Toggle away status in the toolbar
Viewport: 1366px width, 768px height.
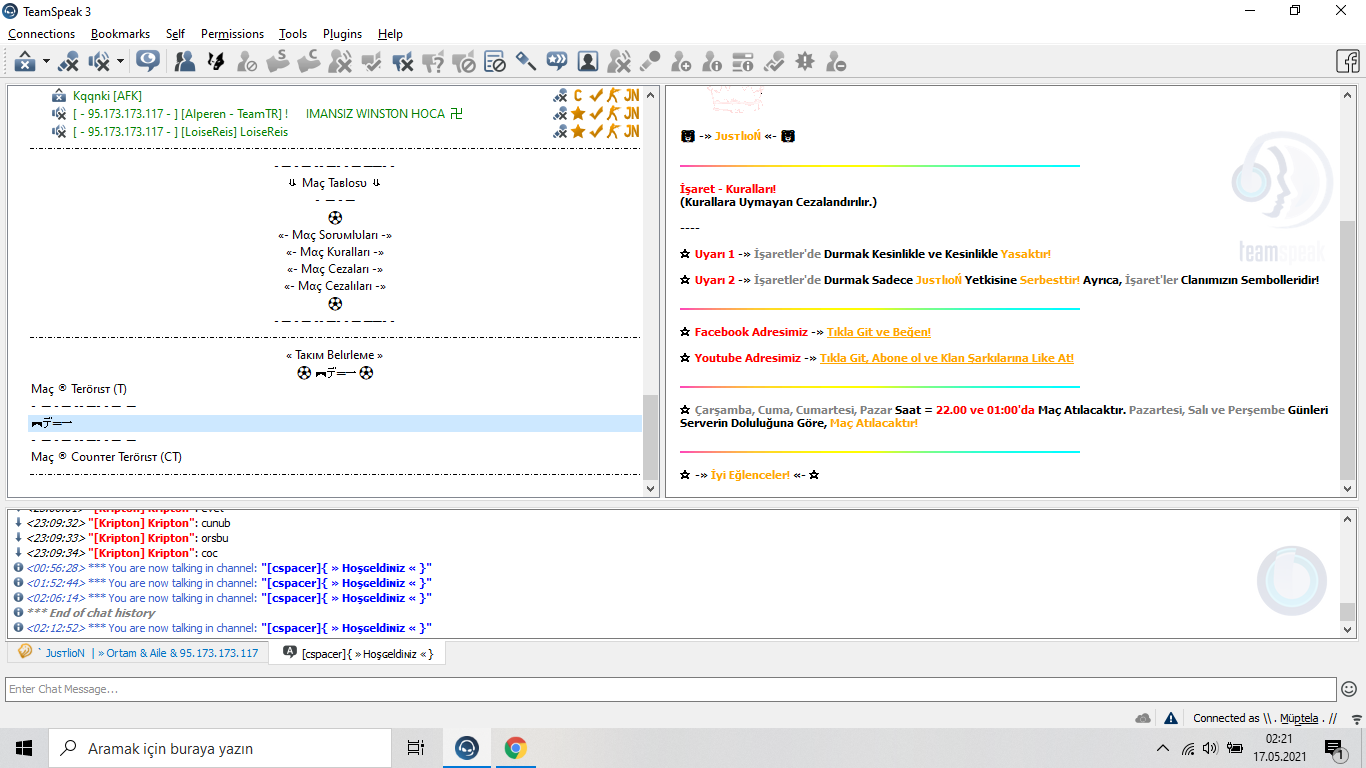coord(25,62)
